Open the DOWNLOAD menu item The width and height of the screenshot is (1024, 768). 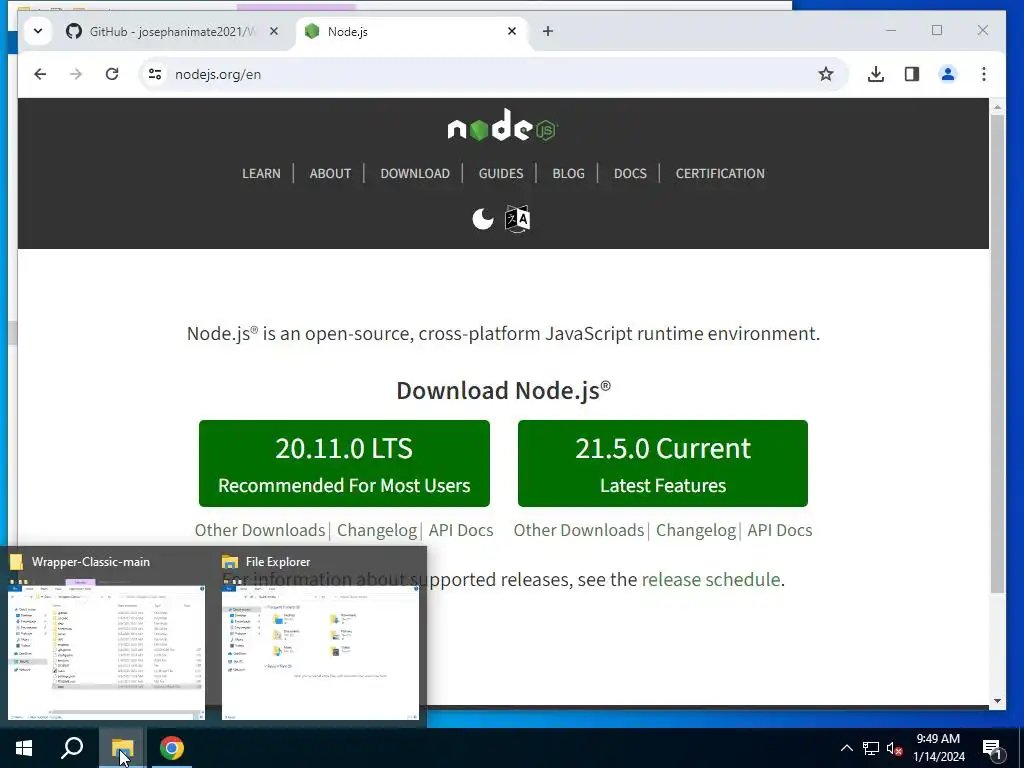point(415,174)
